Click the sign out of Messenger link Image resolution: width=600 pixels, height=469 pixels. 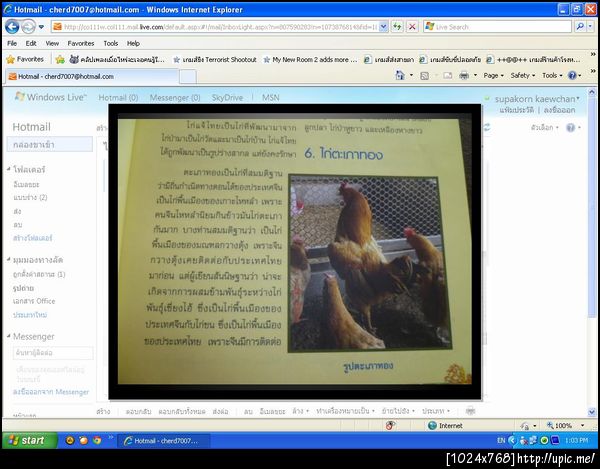click(51, 392)
